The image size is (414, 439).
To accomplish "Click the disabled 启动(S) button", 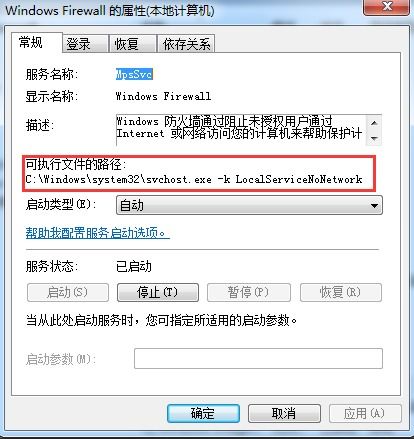I will (68, 292).
